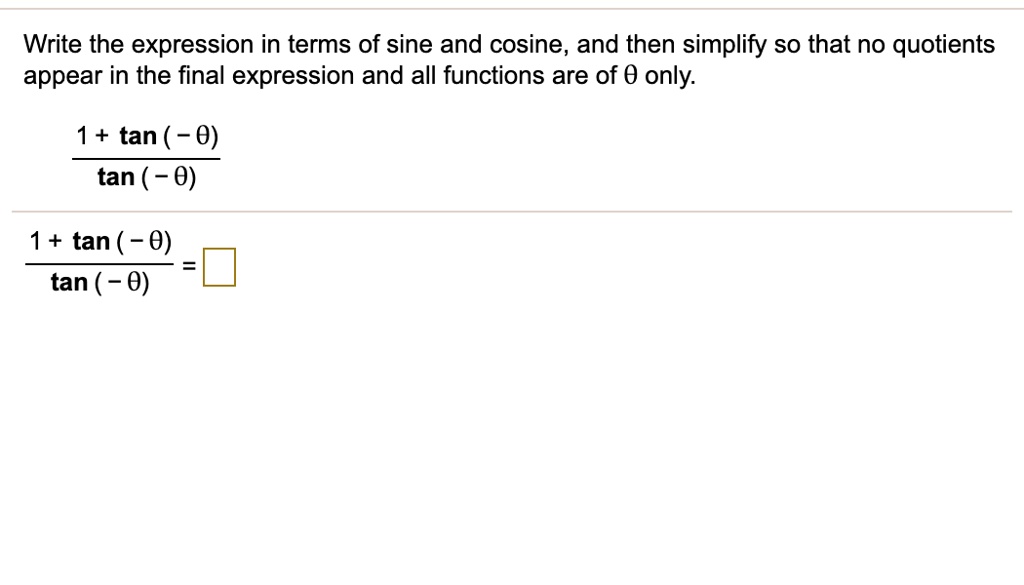Click "tan" in the lower fraction's denominator
Screen dimensions: 1024x585
(x=69, y=283)
